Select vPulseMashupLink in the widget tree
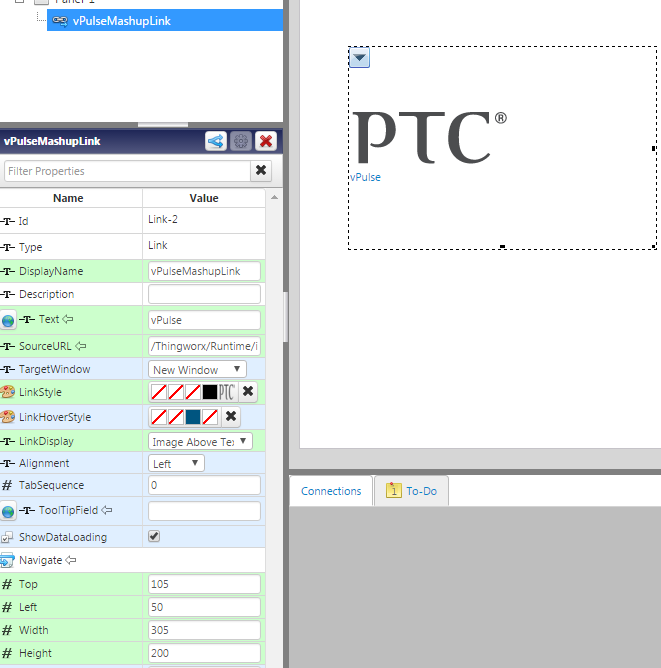 click(164, 20)
